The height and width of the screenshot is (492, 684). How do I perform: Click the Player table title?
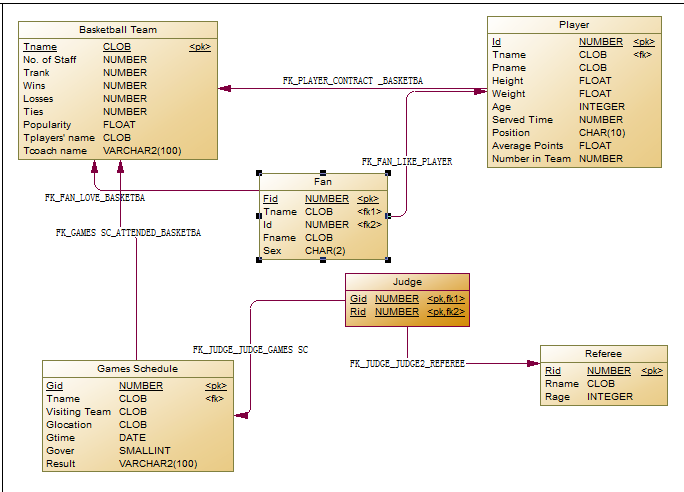point(574,25)
